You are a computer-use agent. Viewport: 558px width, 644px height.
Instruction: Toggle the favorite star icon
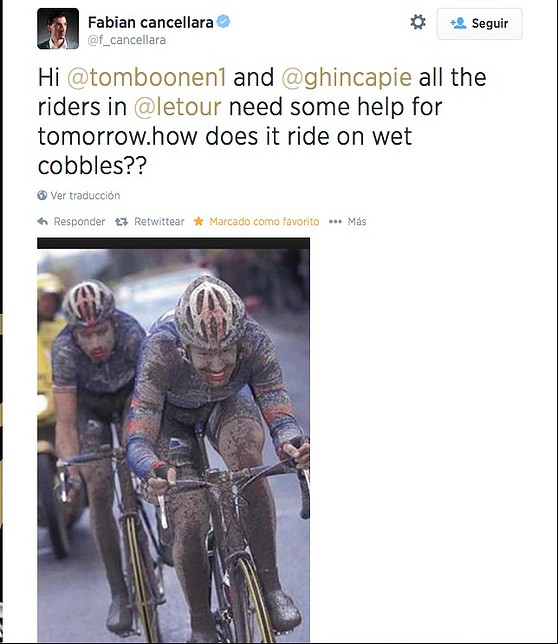click(199, 221)
